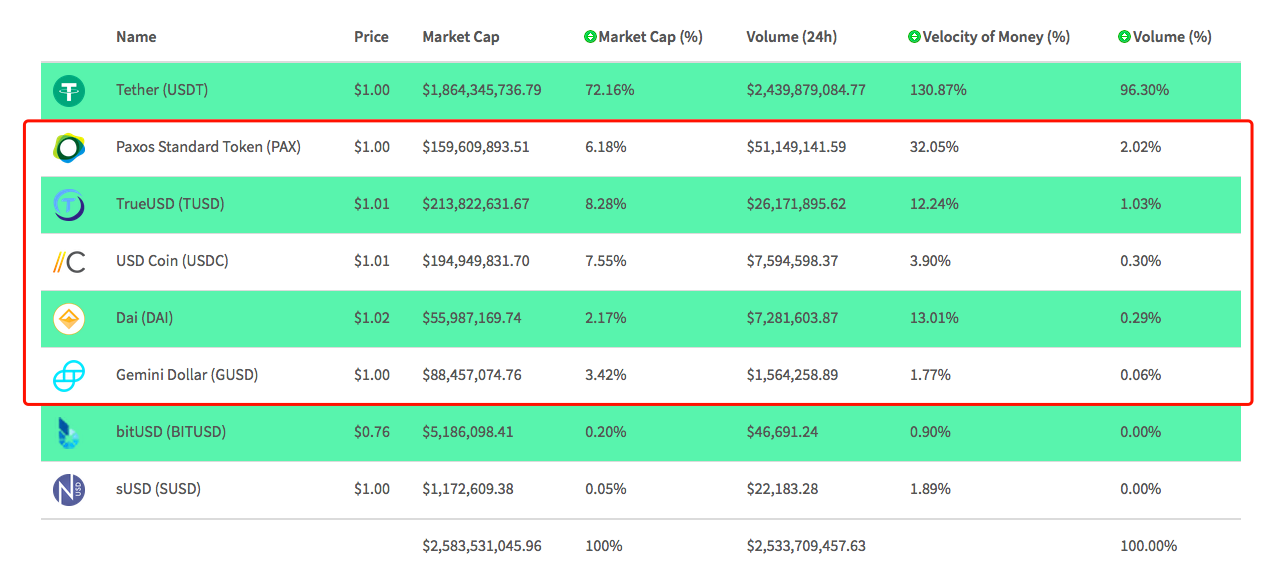Select TrueUSD market cap share 8.28%
The height and width of the screenshot is (574, 1276).
click(x=606, y=204)
